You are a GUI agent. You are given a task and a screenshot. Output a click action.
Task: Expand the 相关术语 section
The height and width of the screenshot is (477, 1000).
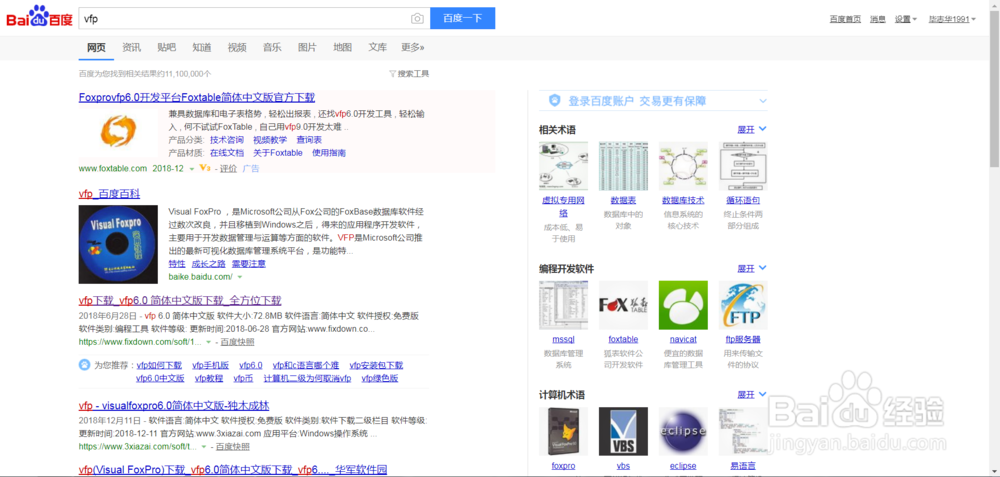click(752, 129)
